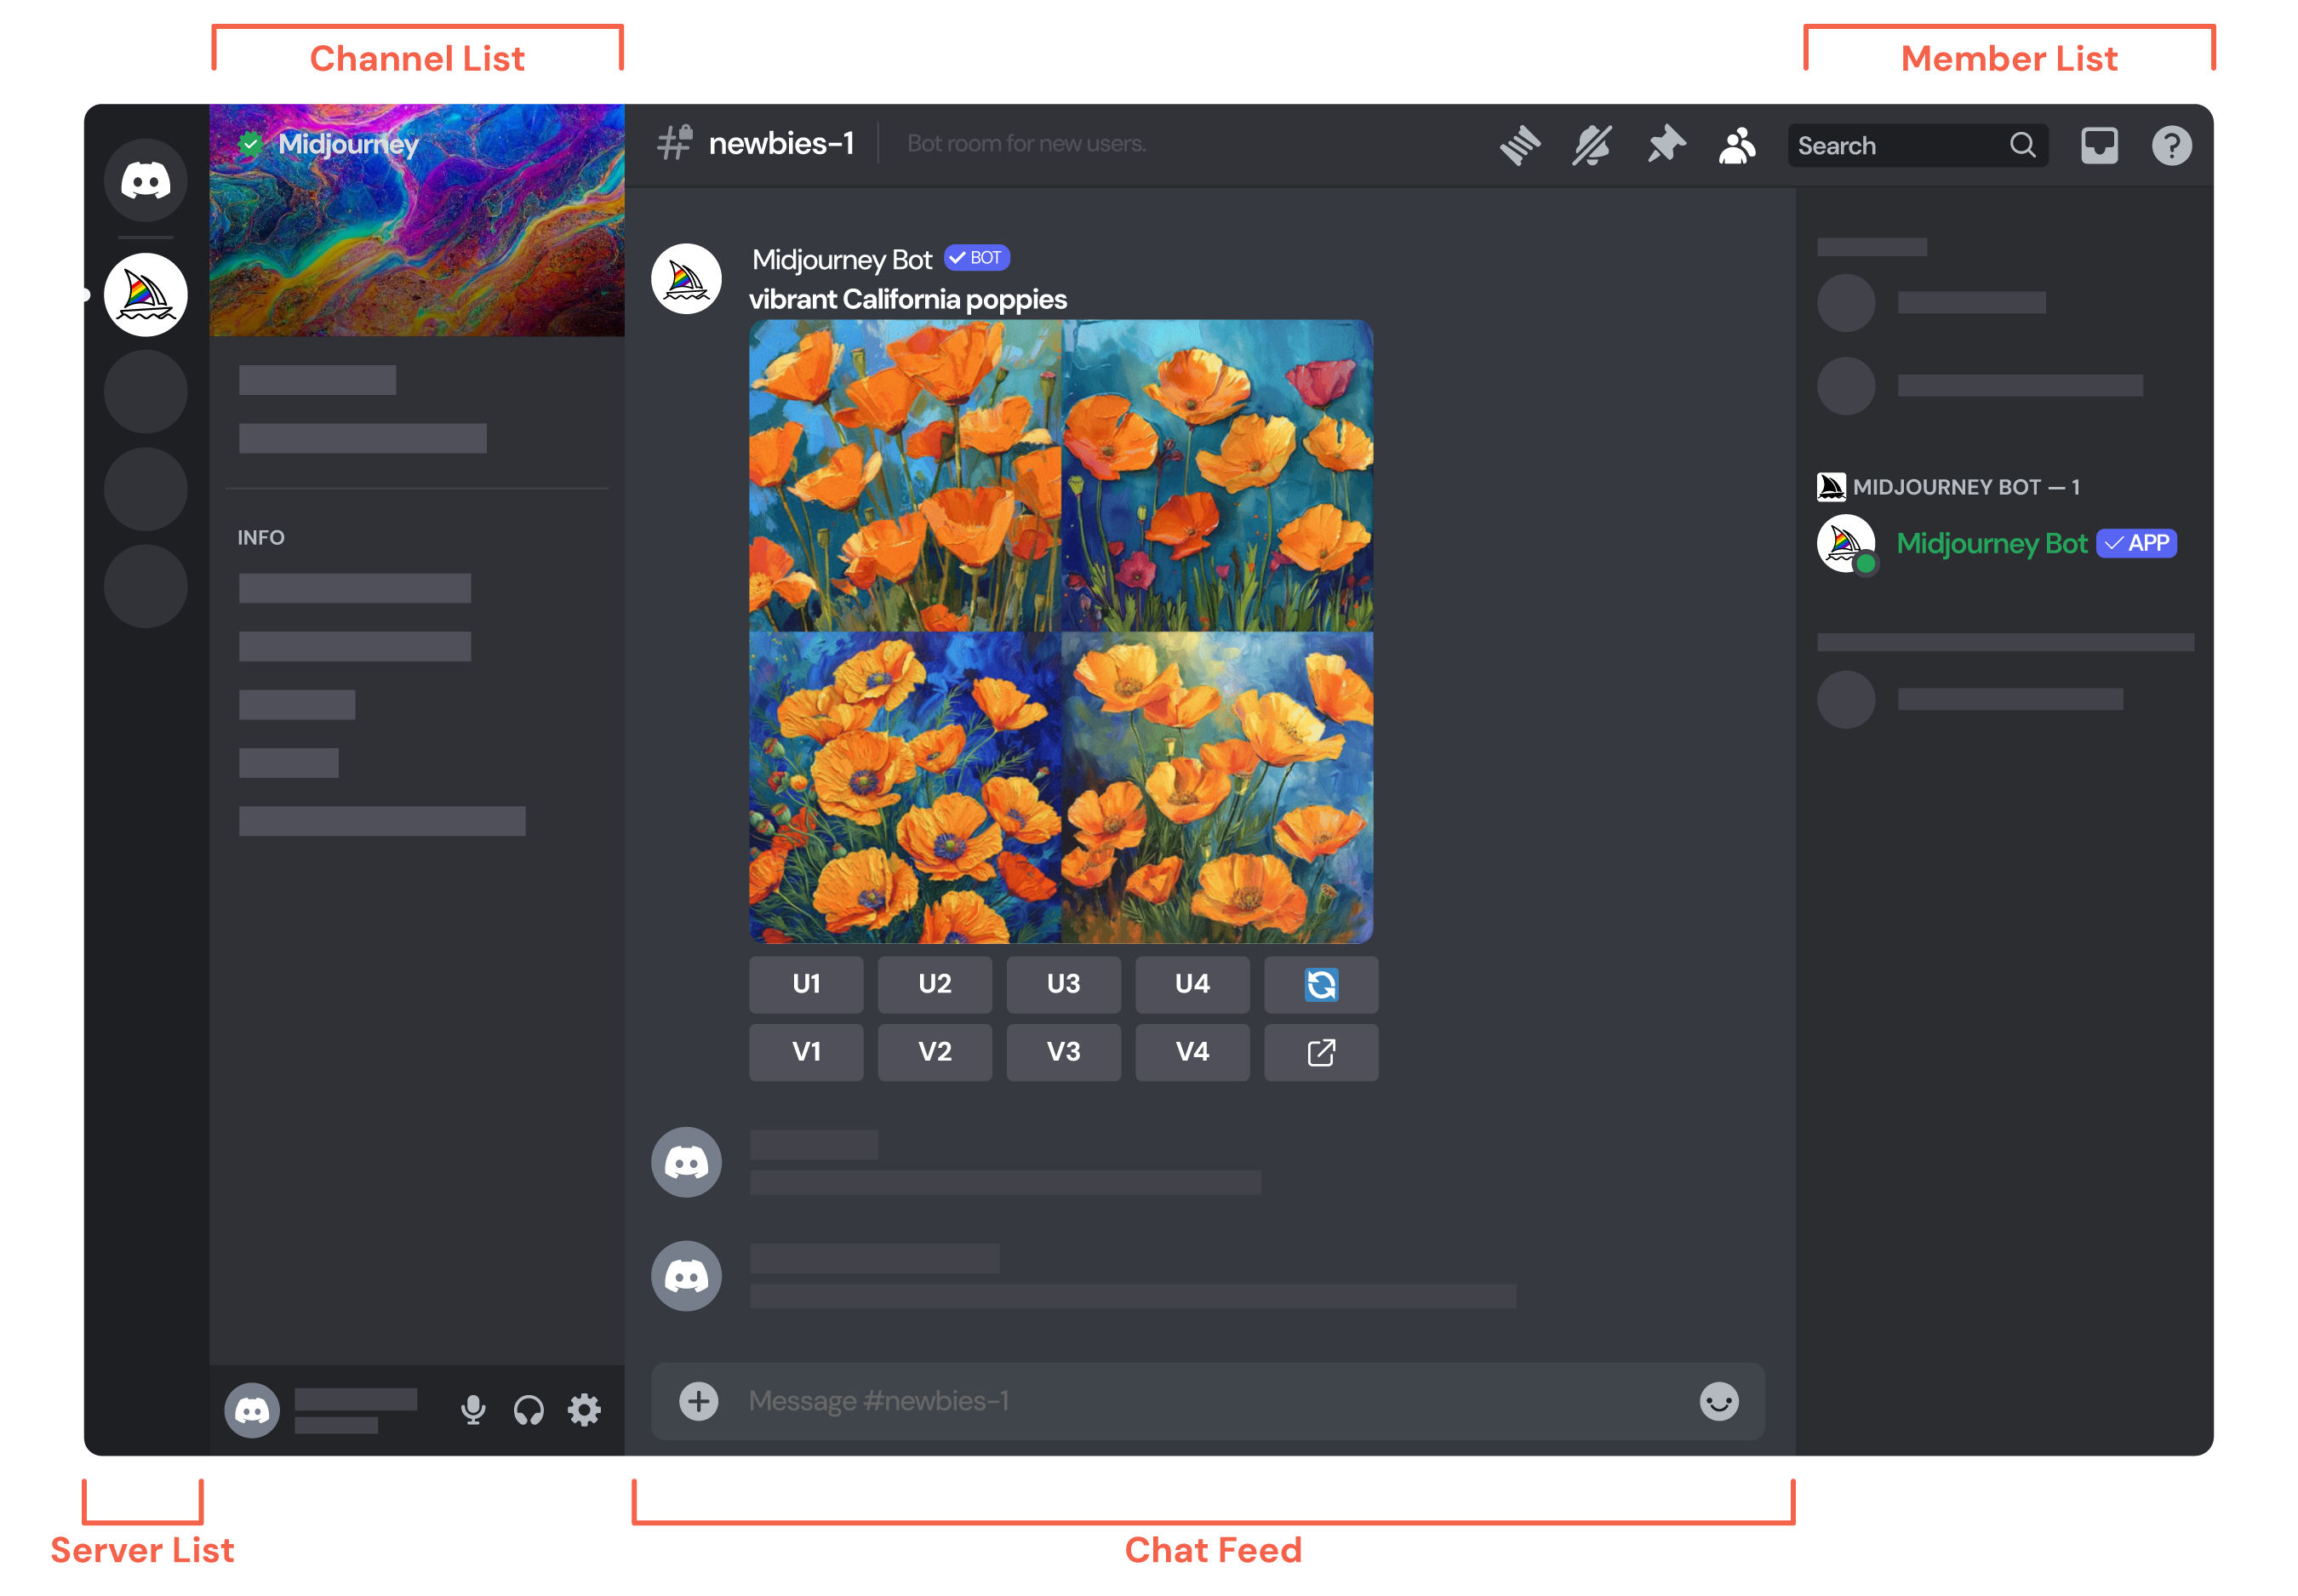The height and width of the screenshot is (1596, 2298).
Task: Click the Search field in the header
Action: 1900,145
